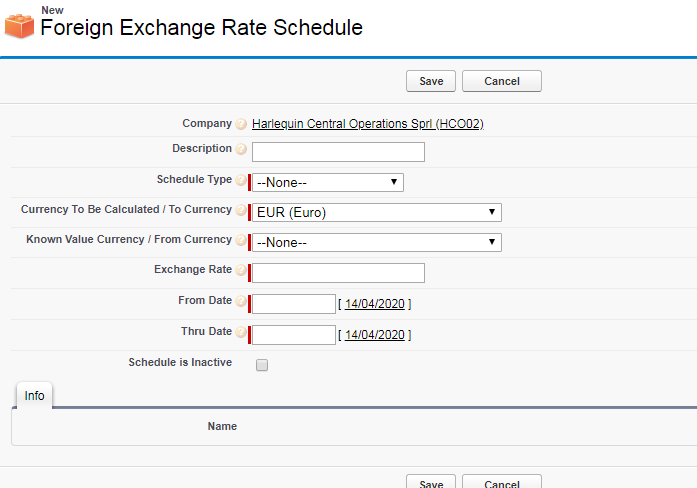The image size is (697, 488).
Task: Open the Harlequin Central Operations Sprl company link
Action: (368, 125)
